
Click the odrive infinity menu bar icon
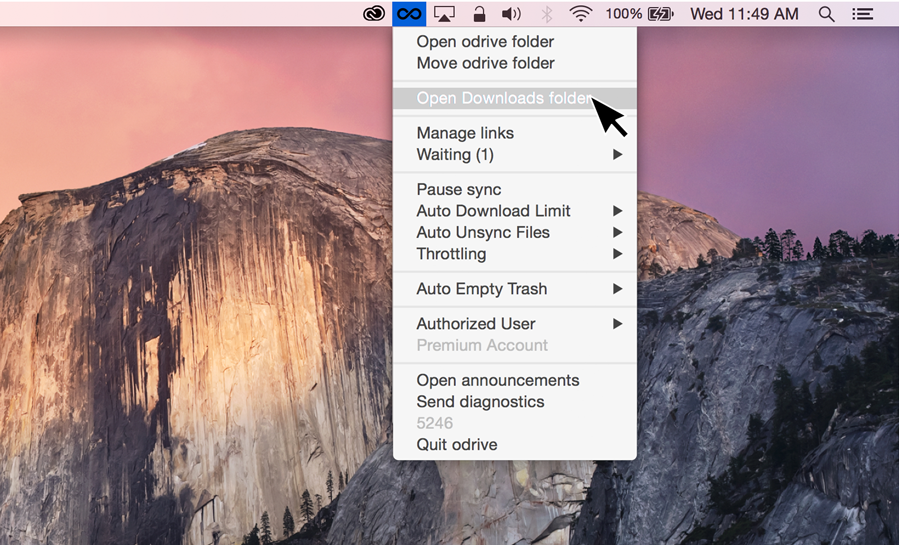(409, 14)
